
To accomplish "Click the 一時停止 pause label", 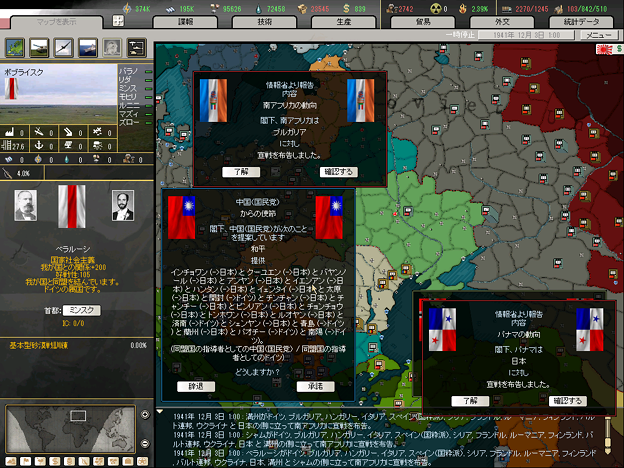I will point(460,35).
